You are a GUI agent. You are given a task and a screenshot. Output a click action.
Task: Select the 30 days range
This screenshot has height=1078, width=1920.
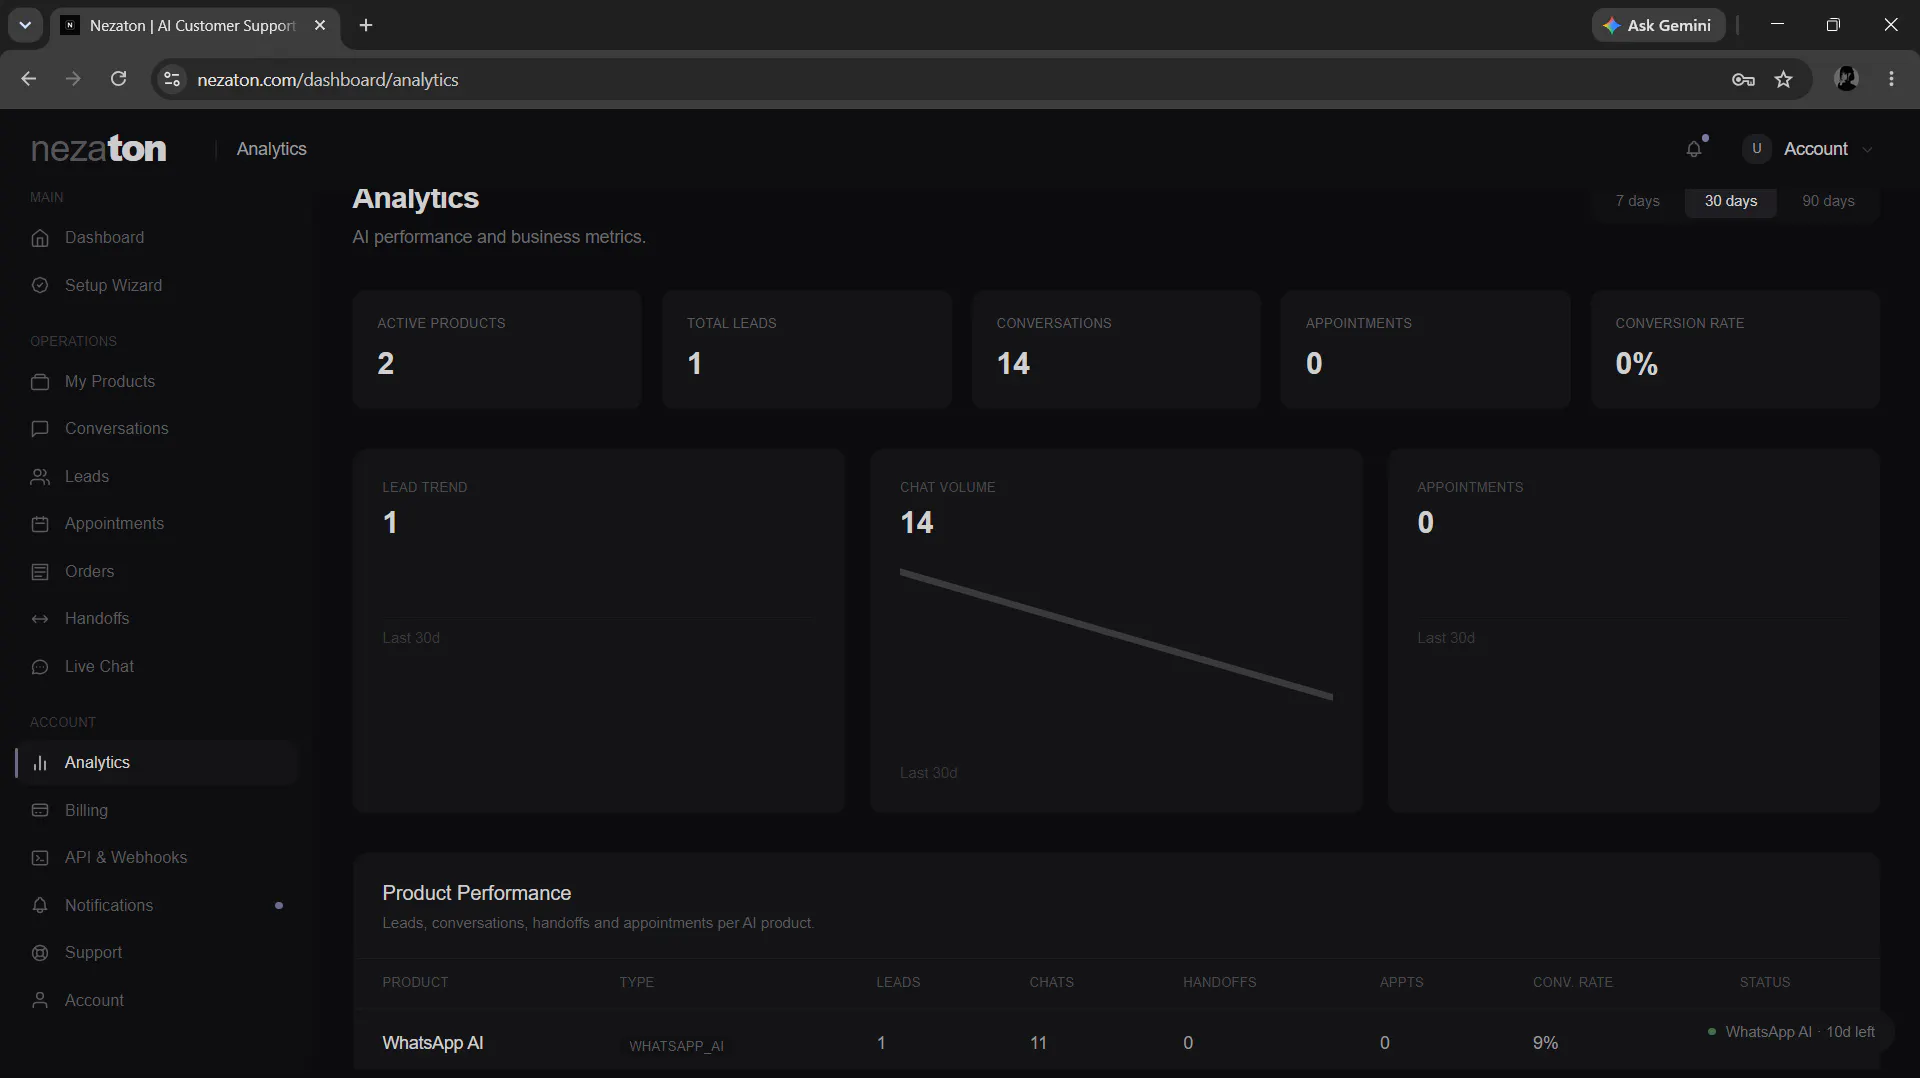[1730, 201]
